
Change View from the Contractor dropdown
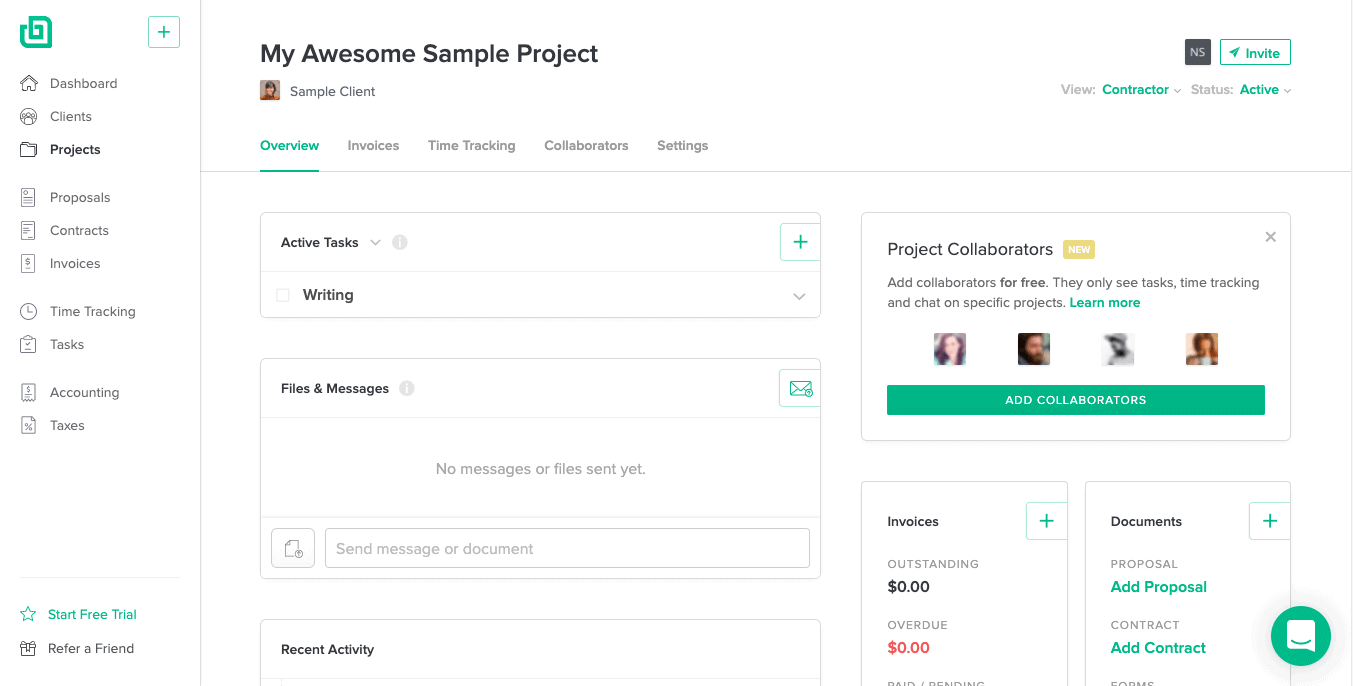coord(1141,90)
